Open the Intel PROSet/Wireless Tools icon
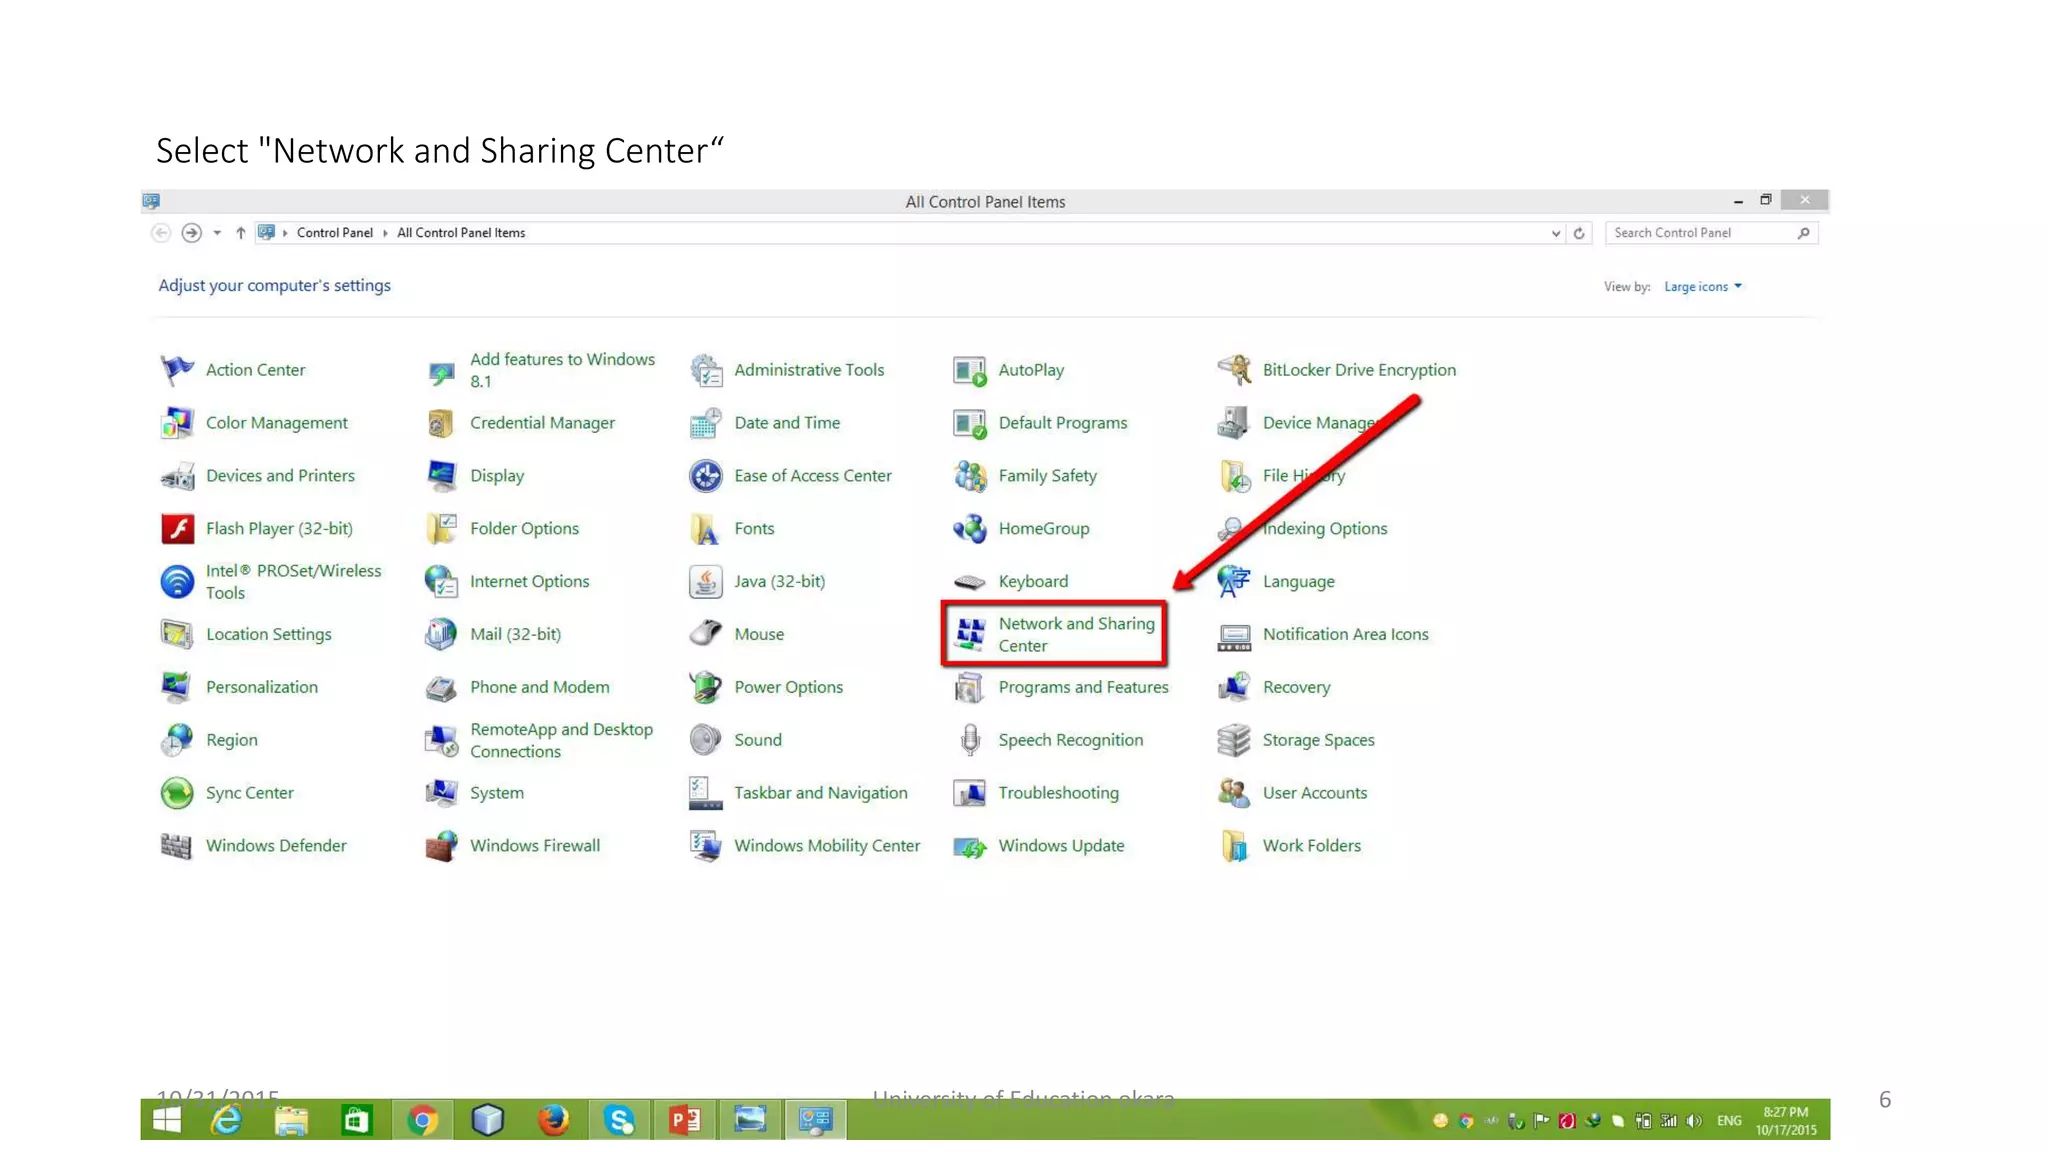Screen dimensions: 2048x1152 pos(177,582)
